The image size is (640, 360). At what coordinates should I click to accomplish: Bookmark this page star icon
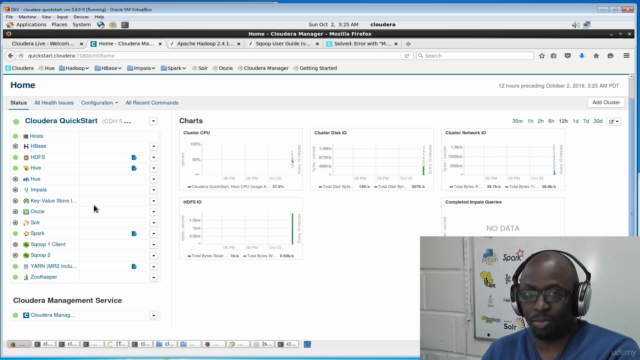pyautogui.click(x=542, y=56)
